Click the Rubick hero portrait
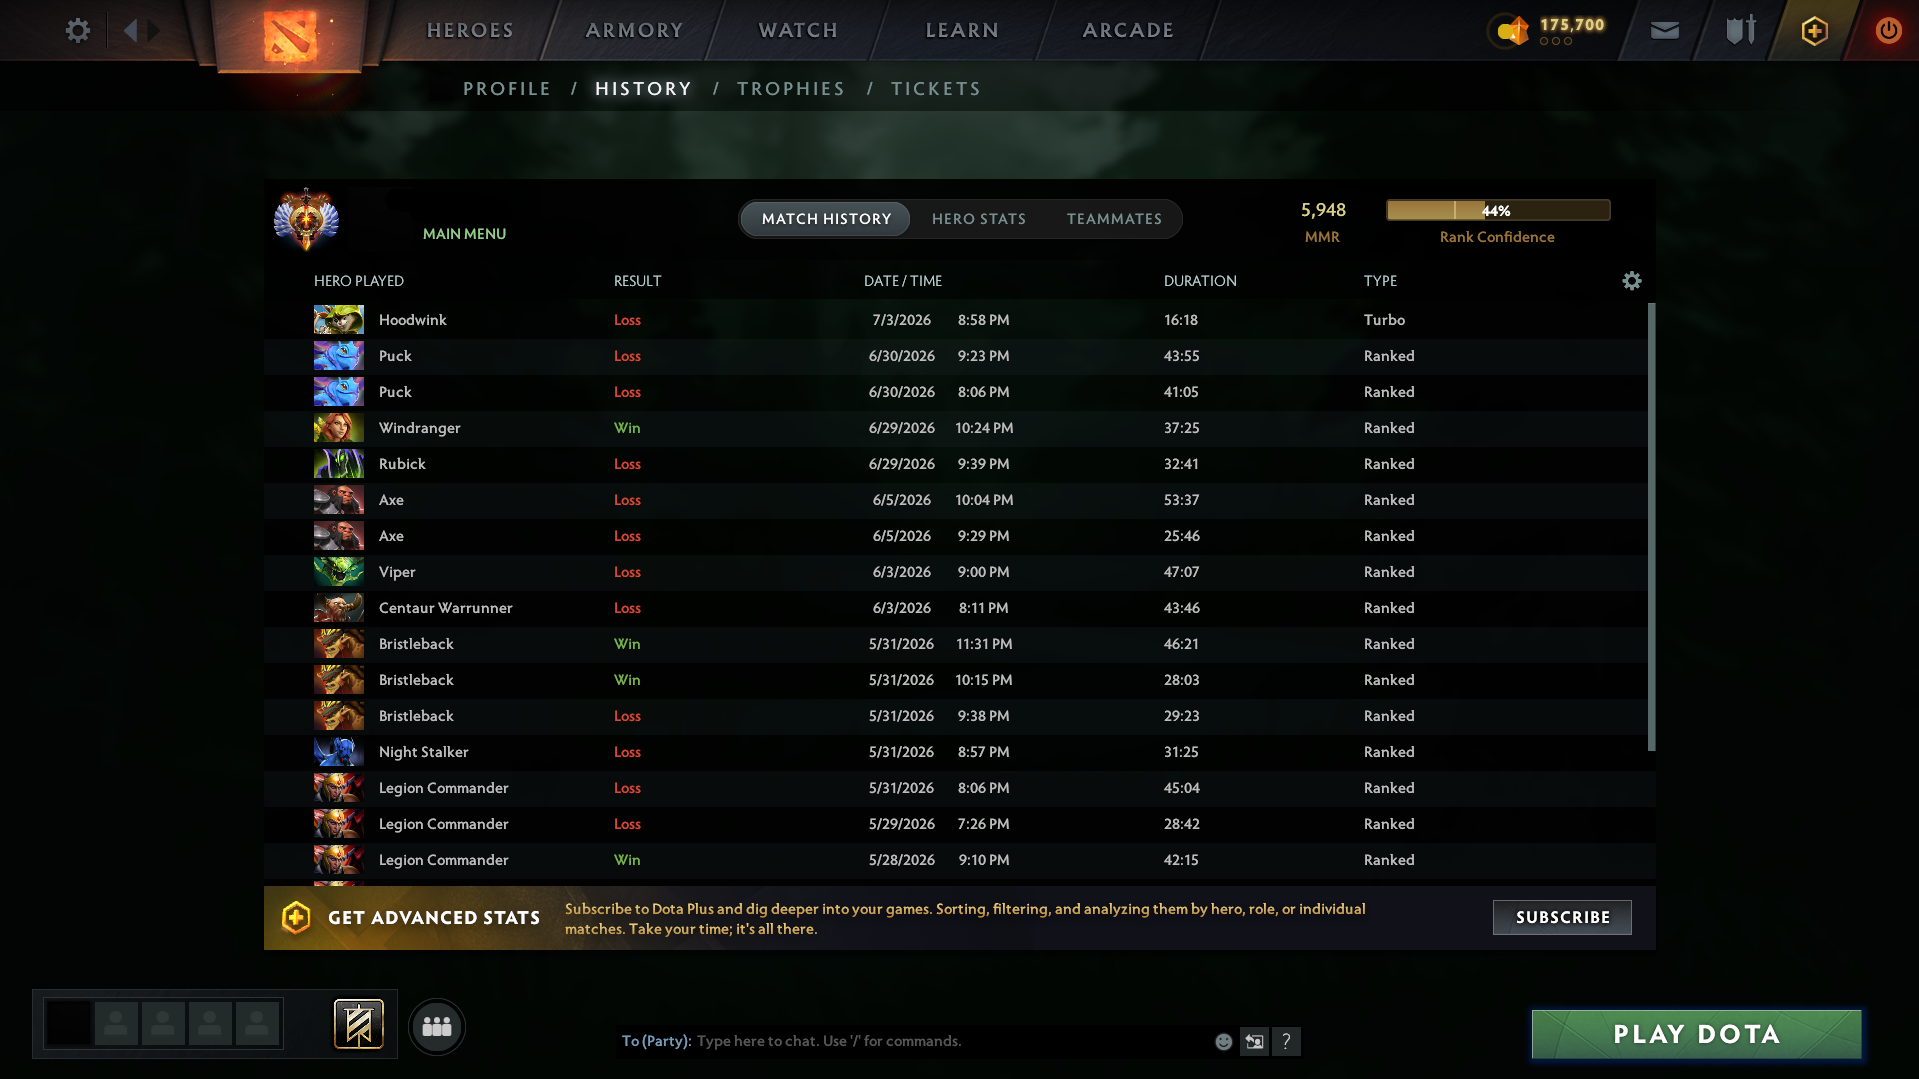The image size is (1919, 1079). click(339, 464)
